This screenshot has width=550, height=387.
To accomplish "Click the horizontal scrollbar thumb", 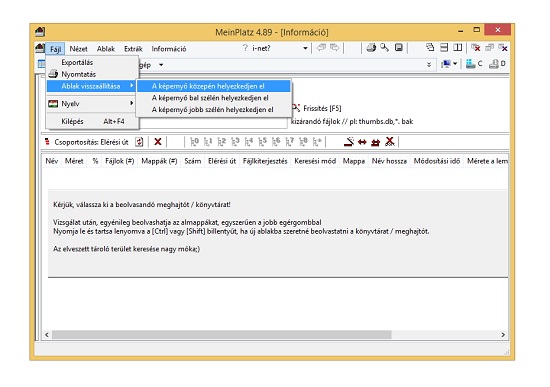I will (x=222, y=335).
